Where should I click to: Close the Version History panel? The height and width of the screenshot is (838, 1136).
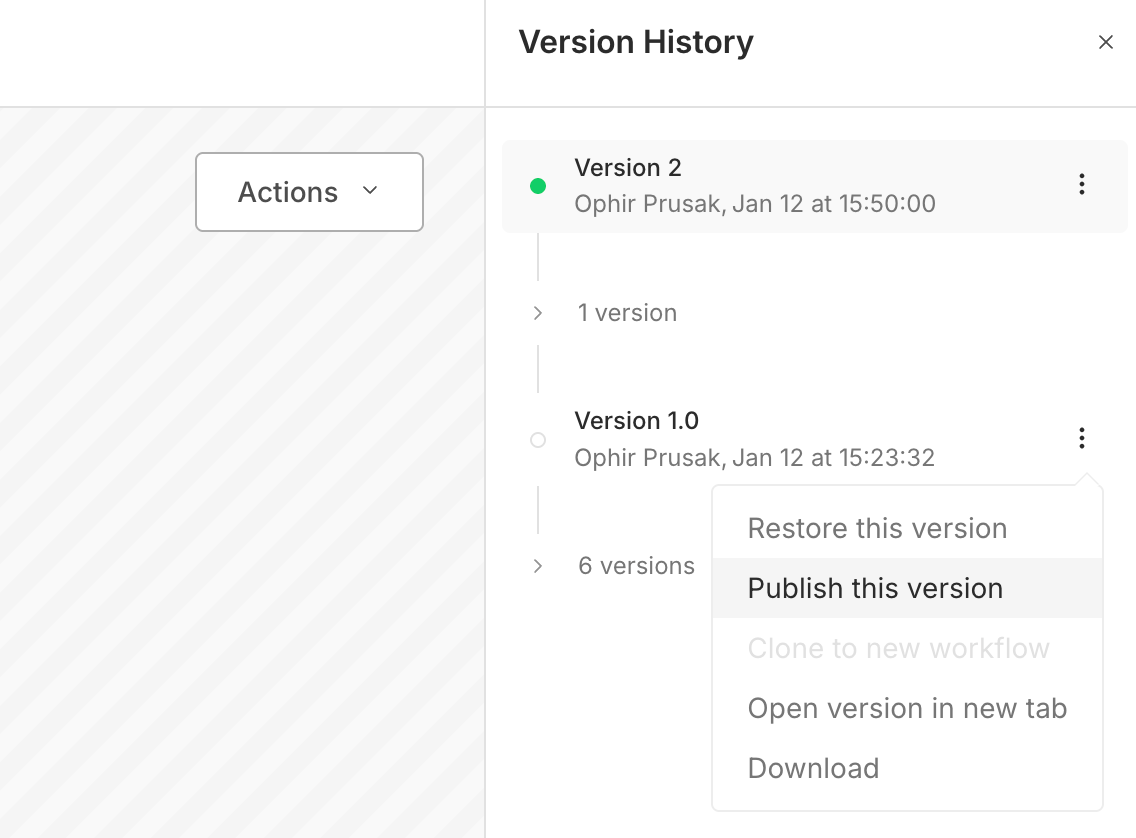point(1105,42)
